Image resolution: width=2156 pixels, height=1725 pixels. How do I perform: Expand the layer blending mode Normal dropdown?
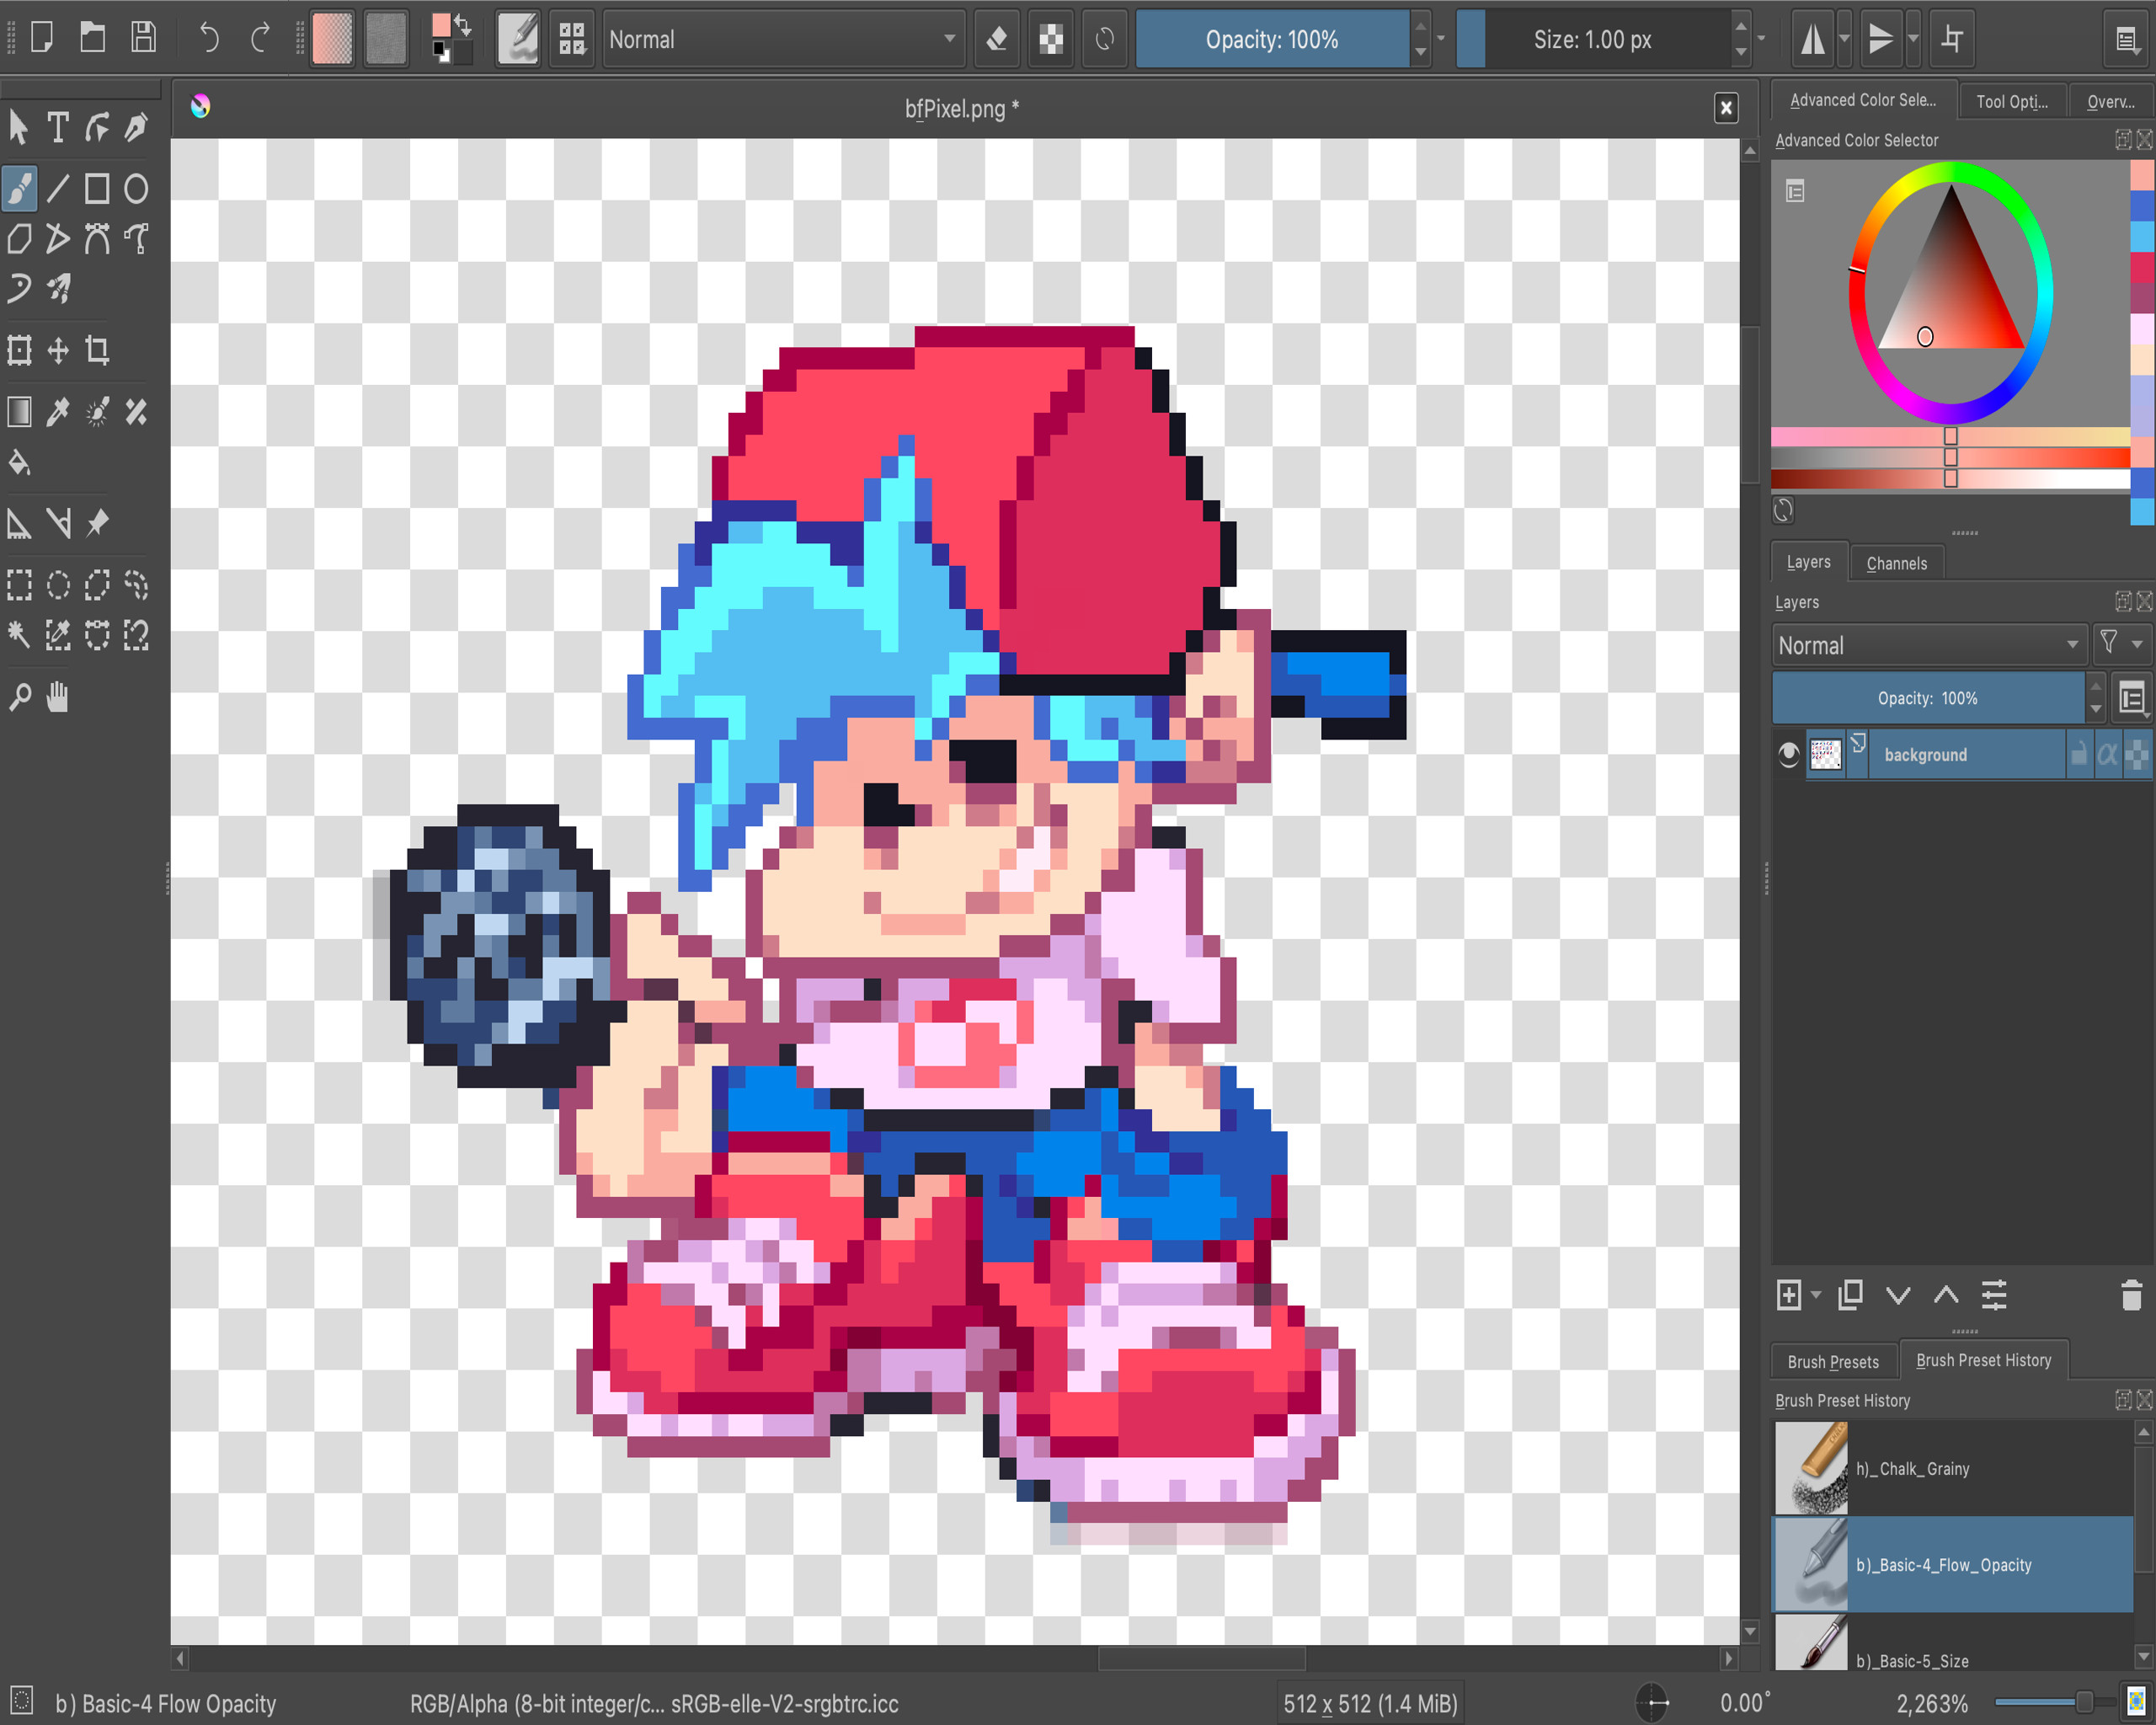point(1928,645)
